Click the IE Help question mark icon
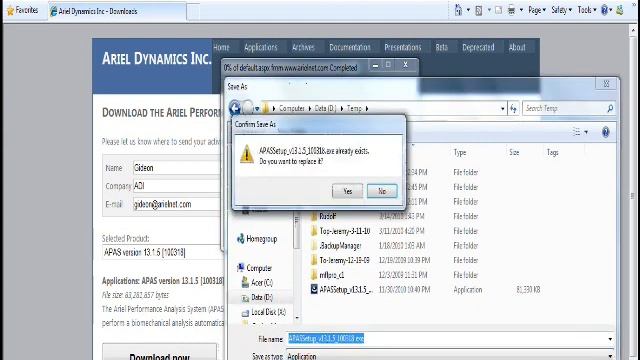The width and height of the screenshot is (640, 360). point(605,11)
